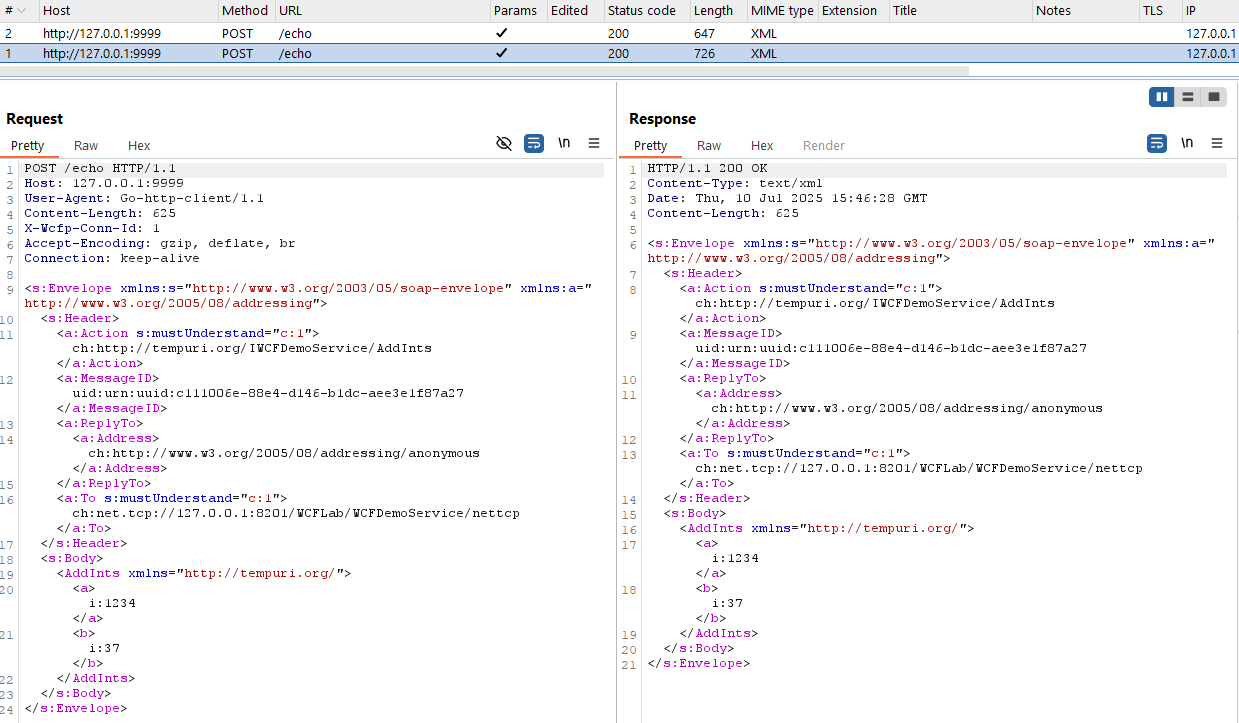Open the Response editor options menu
This screenshot has width=1239, height=723.
pyautogui.click(x=1217, y=144)
